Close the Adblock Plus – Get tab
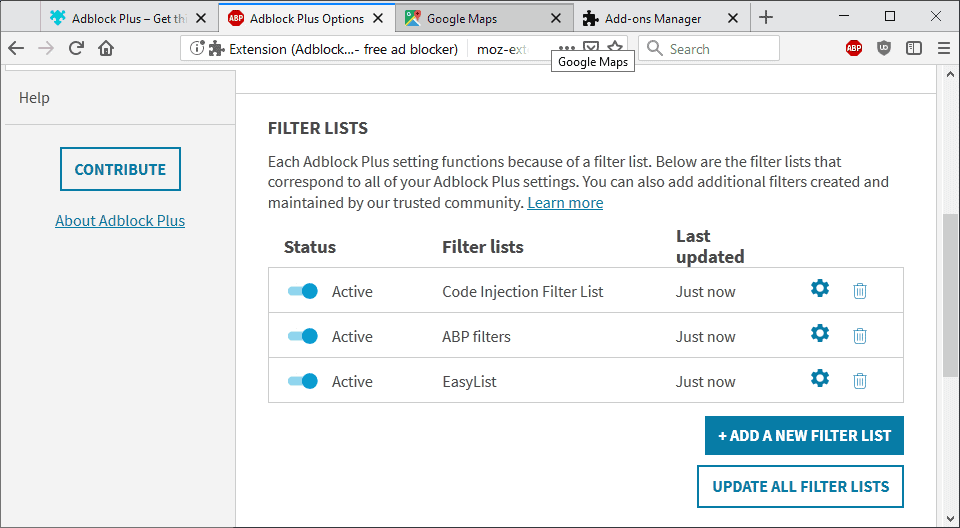 click(201, 18)
